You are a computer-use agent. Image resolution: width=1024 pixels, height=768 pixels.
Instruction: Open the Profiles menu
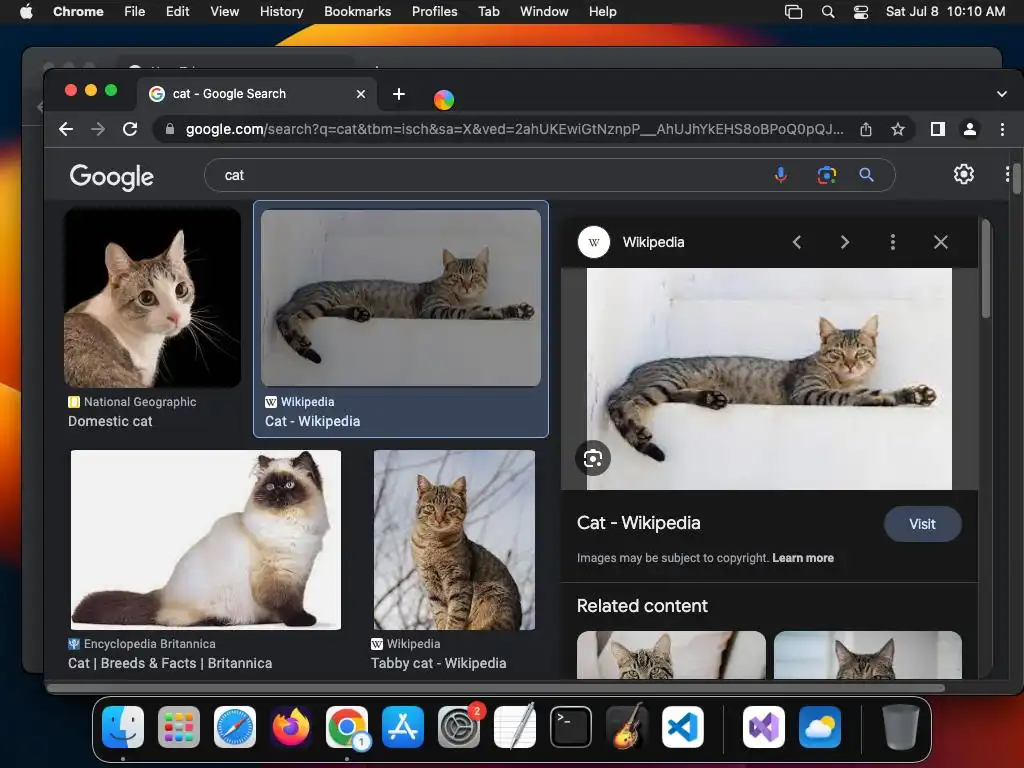[x=434, y=12]
